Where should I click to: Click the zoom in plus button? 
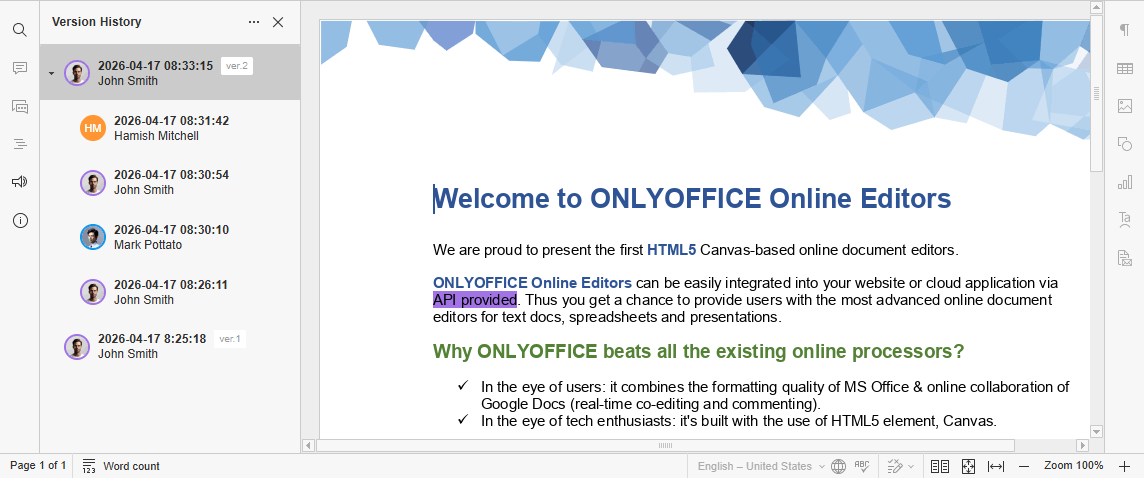point(1124,466)
